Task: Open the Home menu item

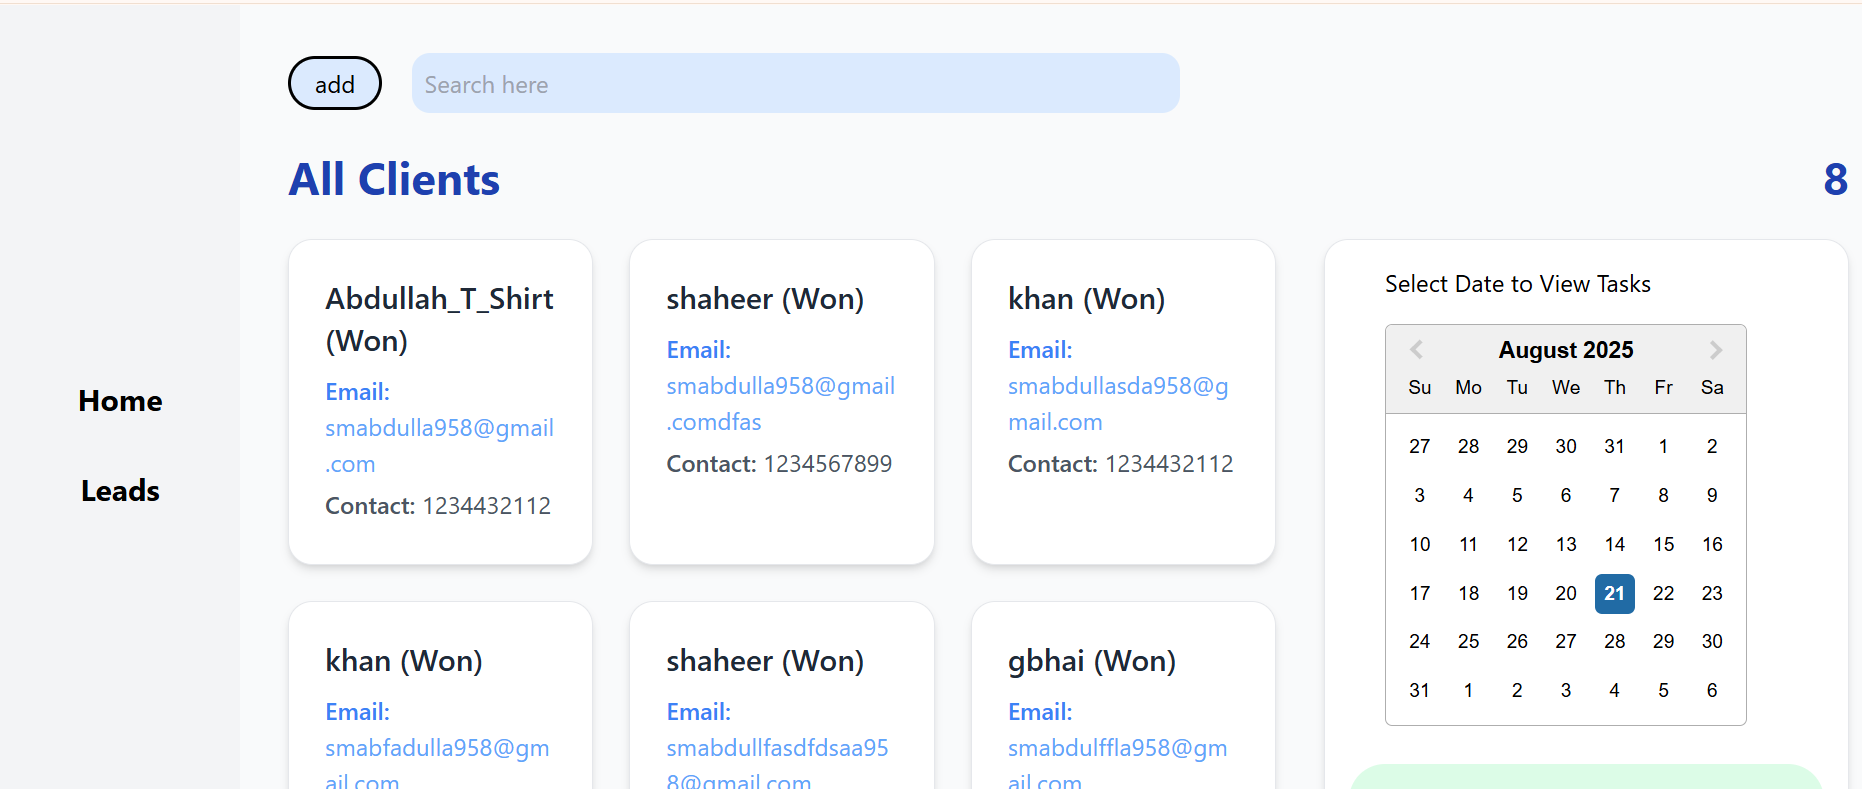Action: [x=120, y=401]
